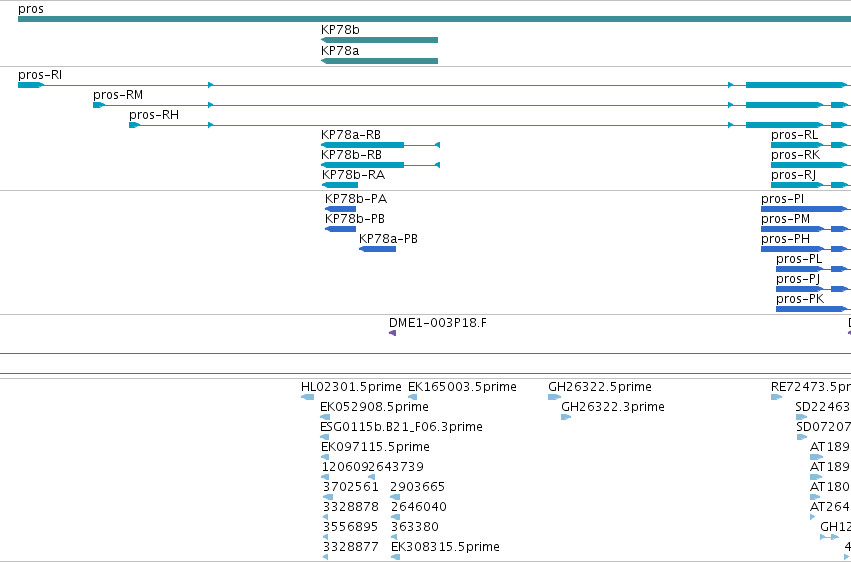Click the KP78b-PA protein feature

(x=340, y=209)
